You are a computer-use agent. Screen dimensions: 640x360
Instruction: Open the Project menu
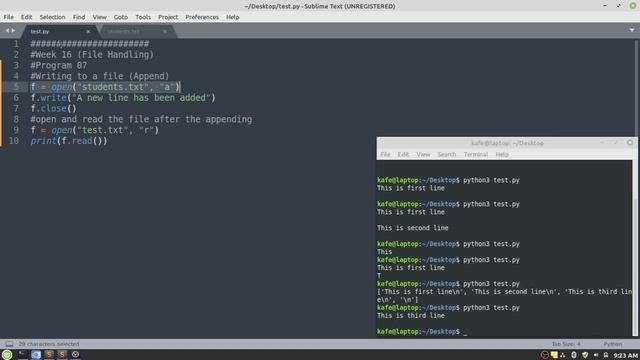pyautogui.click(x=168, y=17)
